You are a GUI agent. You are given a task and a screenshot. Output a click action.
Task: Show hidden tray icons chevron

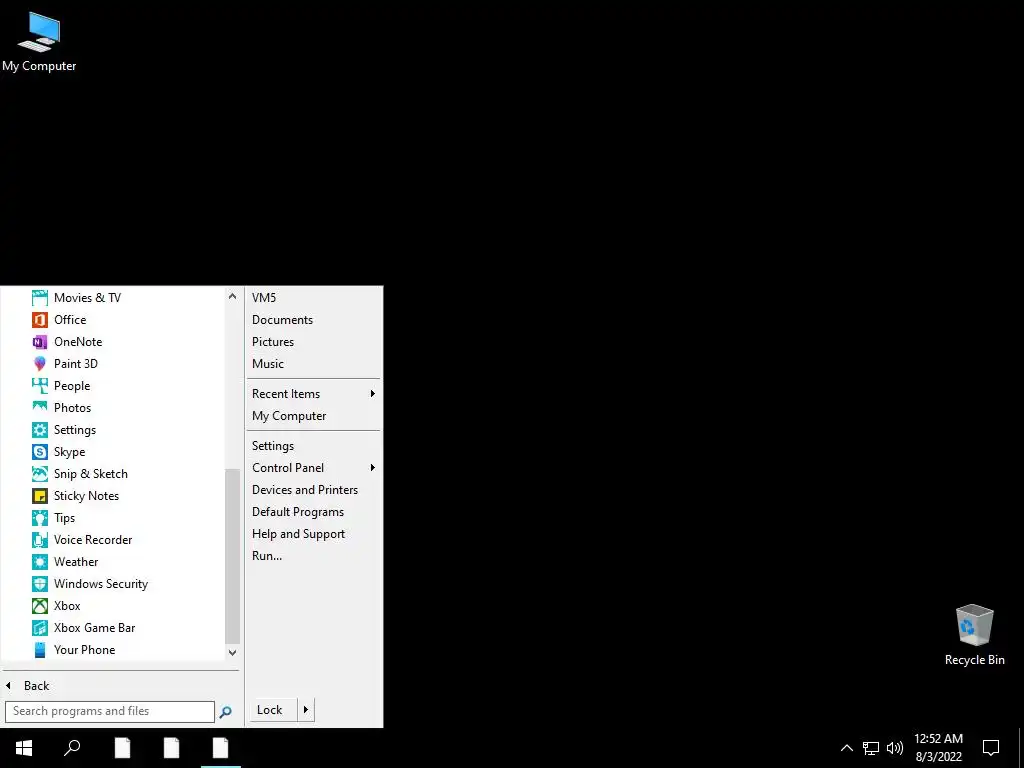(846, 748)
